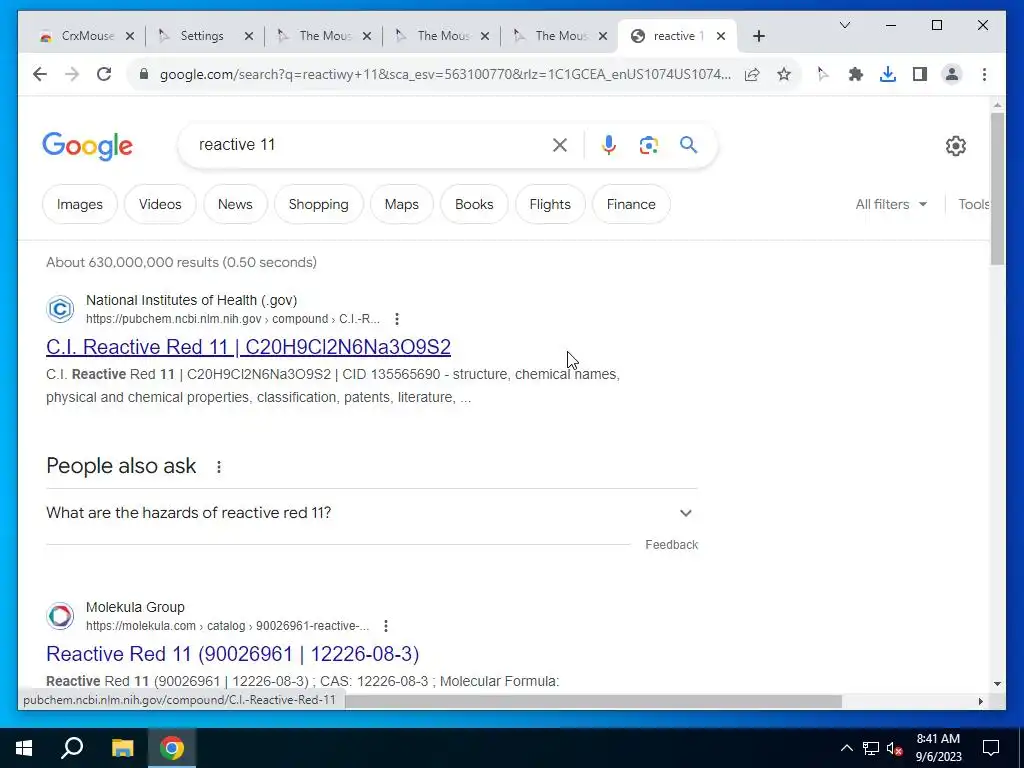Open the tab search dropdown arrow
Screen dimensions: 1024x768
[x=844, y=25]
